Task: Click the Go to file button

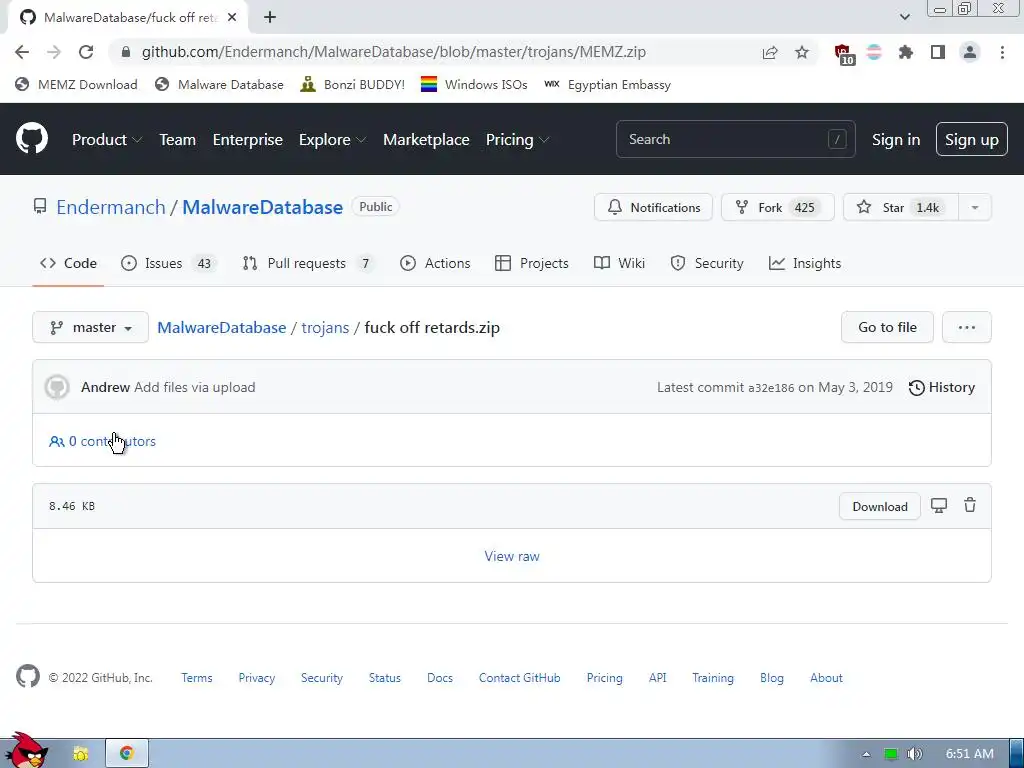Action: point(887,327)
